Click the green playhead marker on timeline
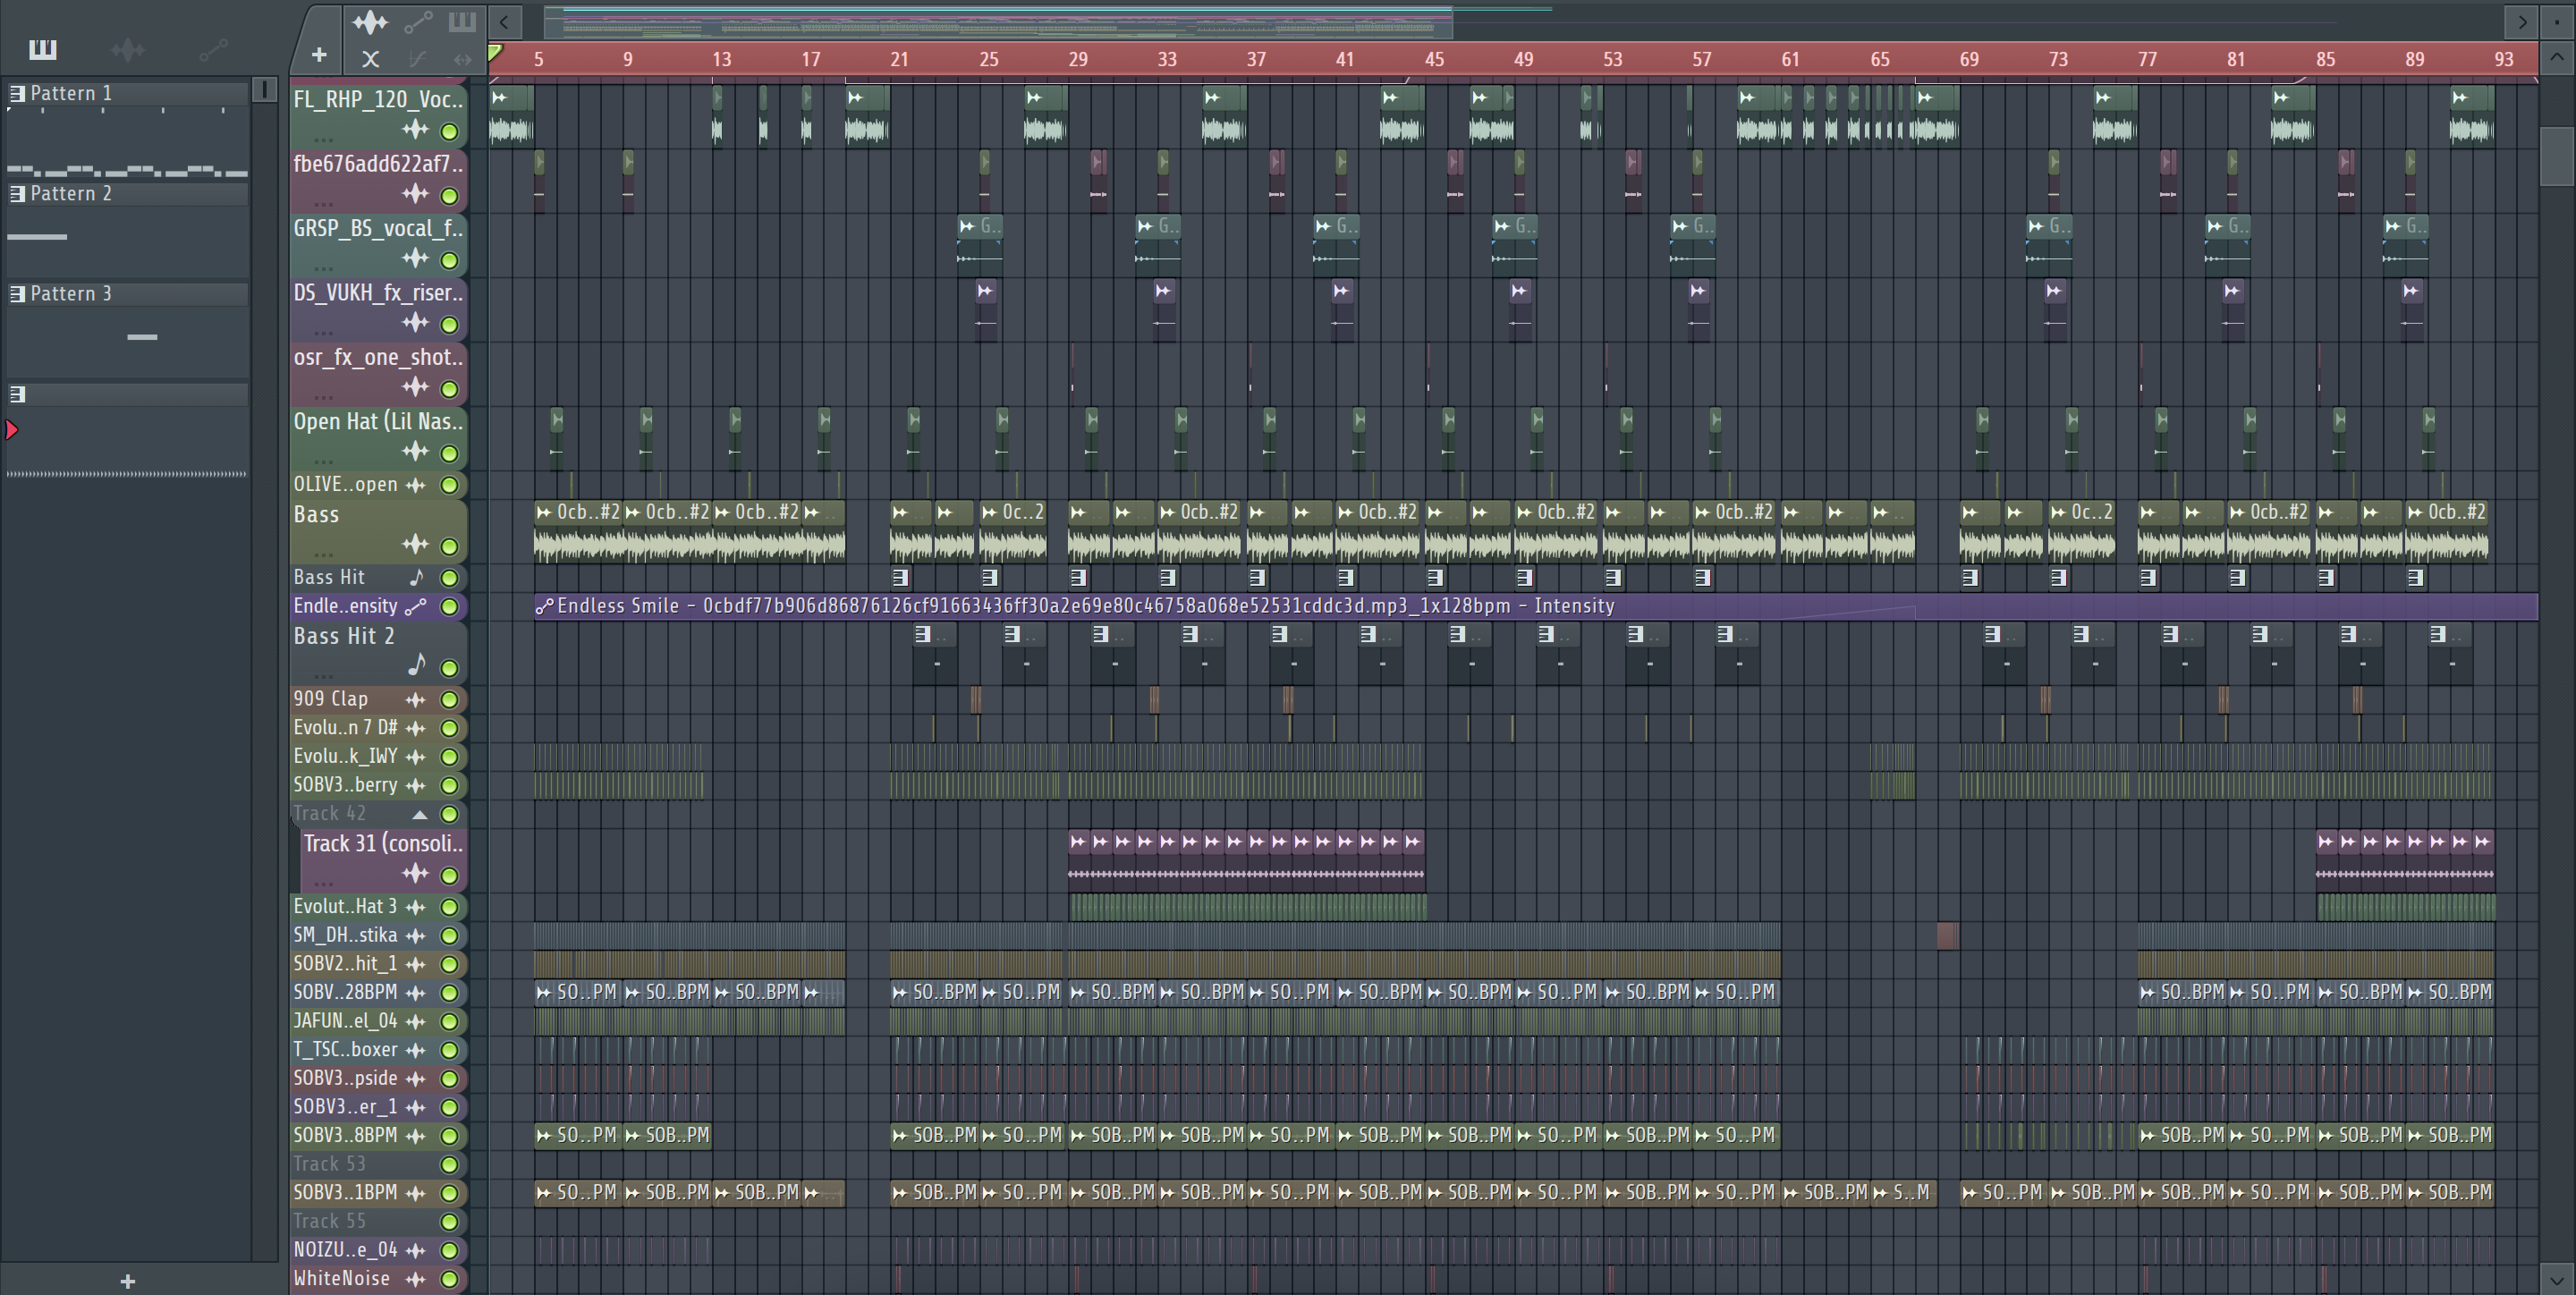This screenshot has height=1295, width=2576. tap(495, 53)
